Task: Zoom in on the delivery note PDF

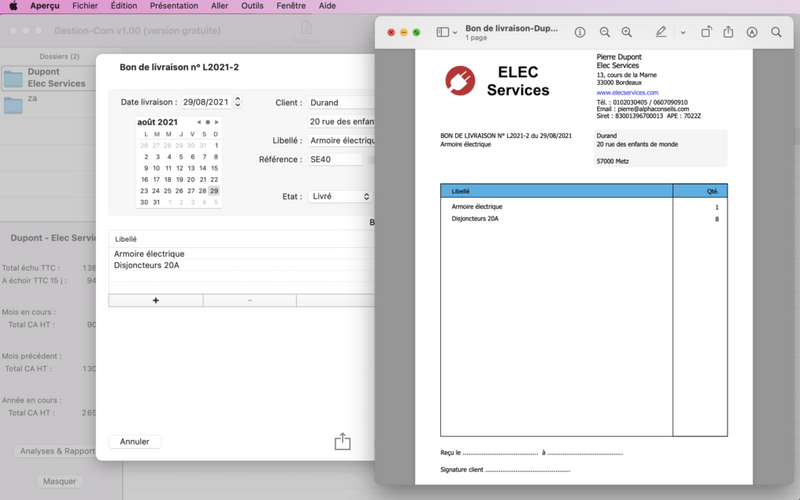Action: pos(627,32)
